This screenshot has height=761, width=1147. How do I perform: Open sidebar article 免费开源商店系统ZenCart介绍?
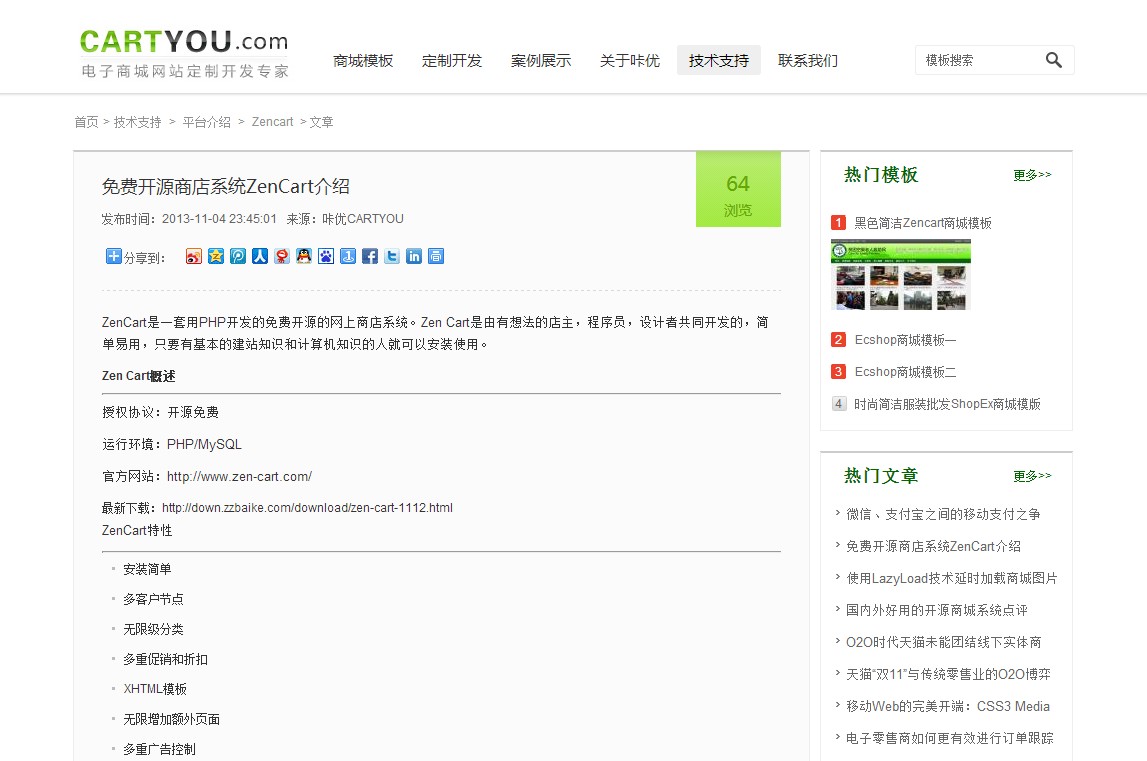tap(933, 547)
